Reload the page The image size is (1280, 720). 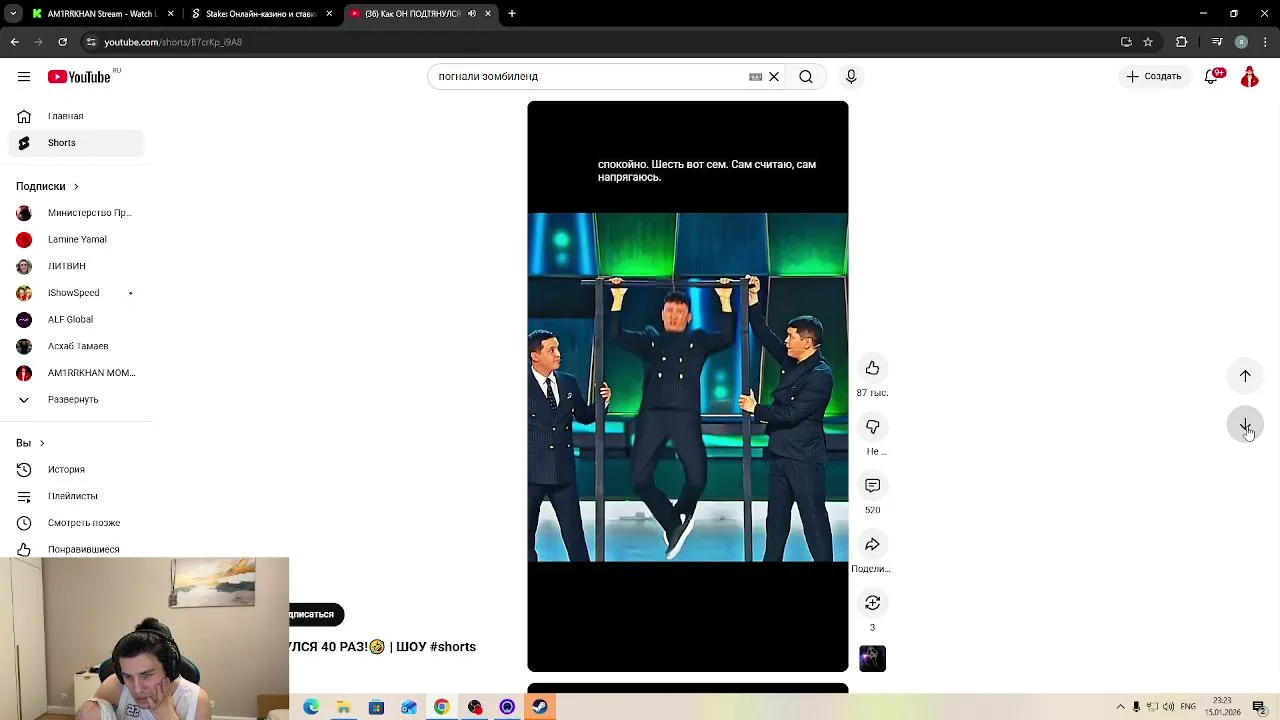click(x=62, y=42)
